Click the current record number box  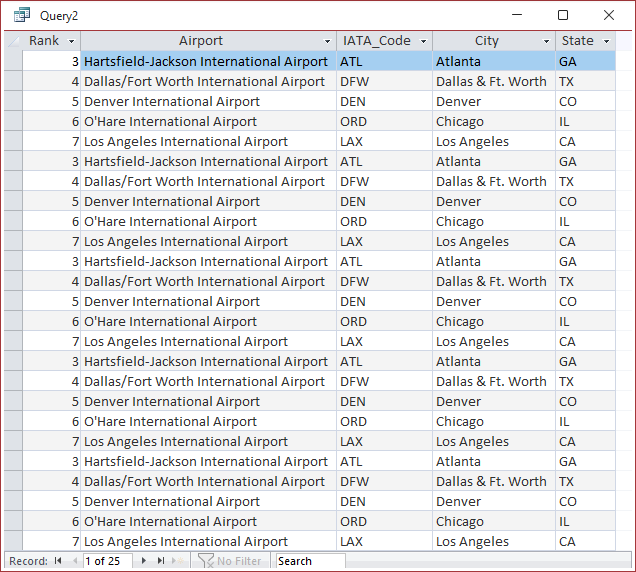click(107, 561)
